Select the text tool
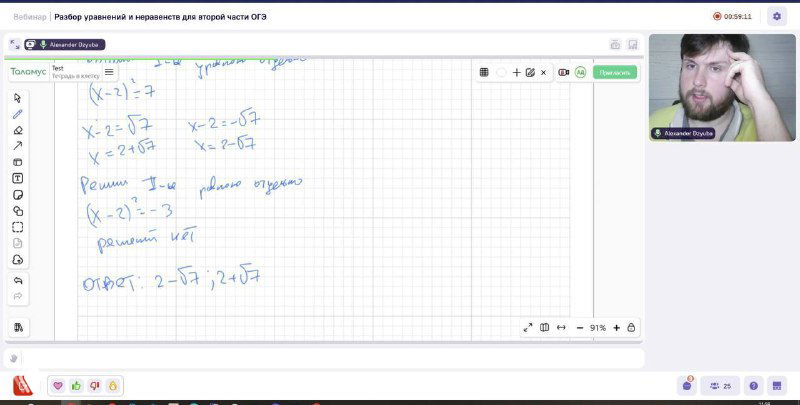This screenshot has height=405, width=800. click(18, 178)
